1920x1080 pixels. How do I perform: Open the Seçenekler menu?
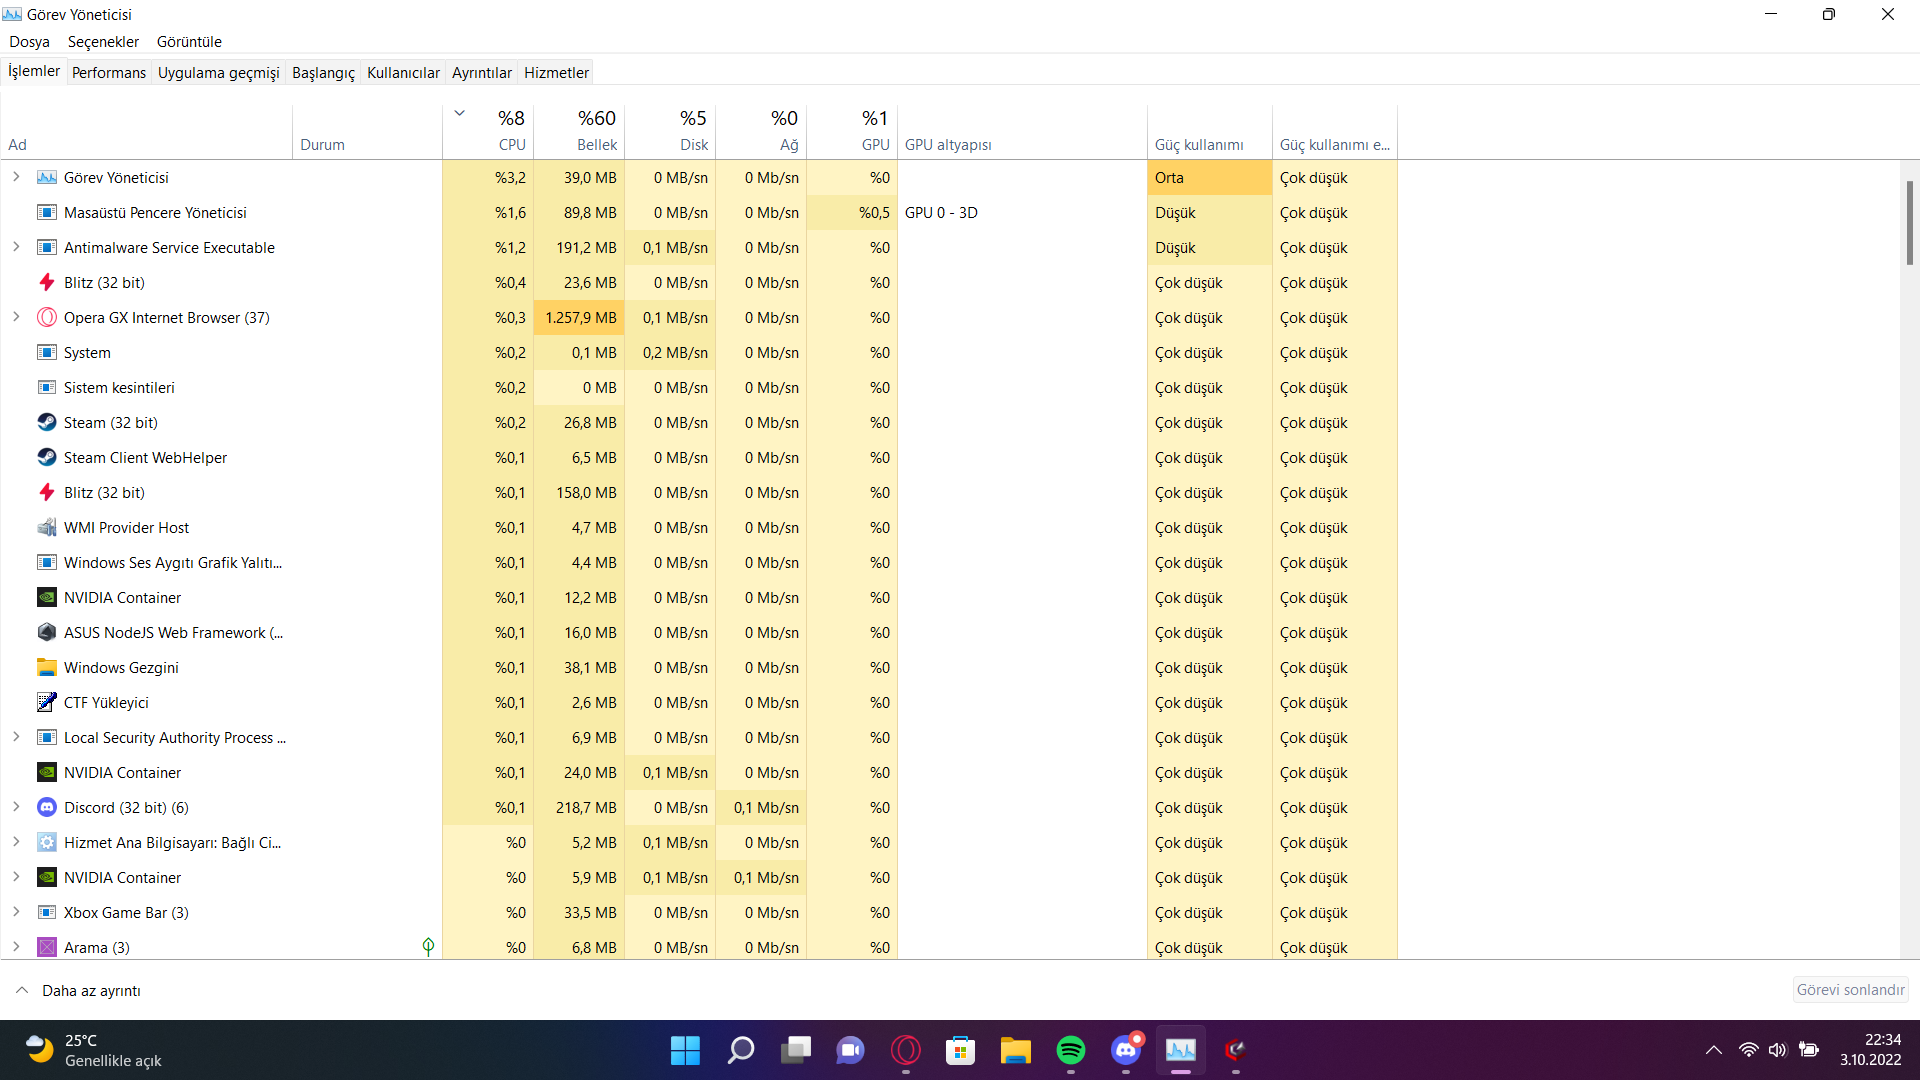(x=103, y=42)
